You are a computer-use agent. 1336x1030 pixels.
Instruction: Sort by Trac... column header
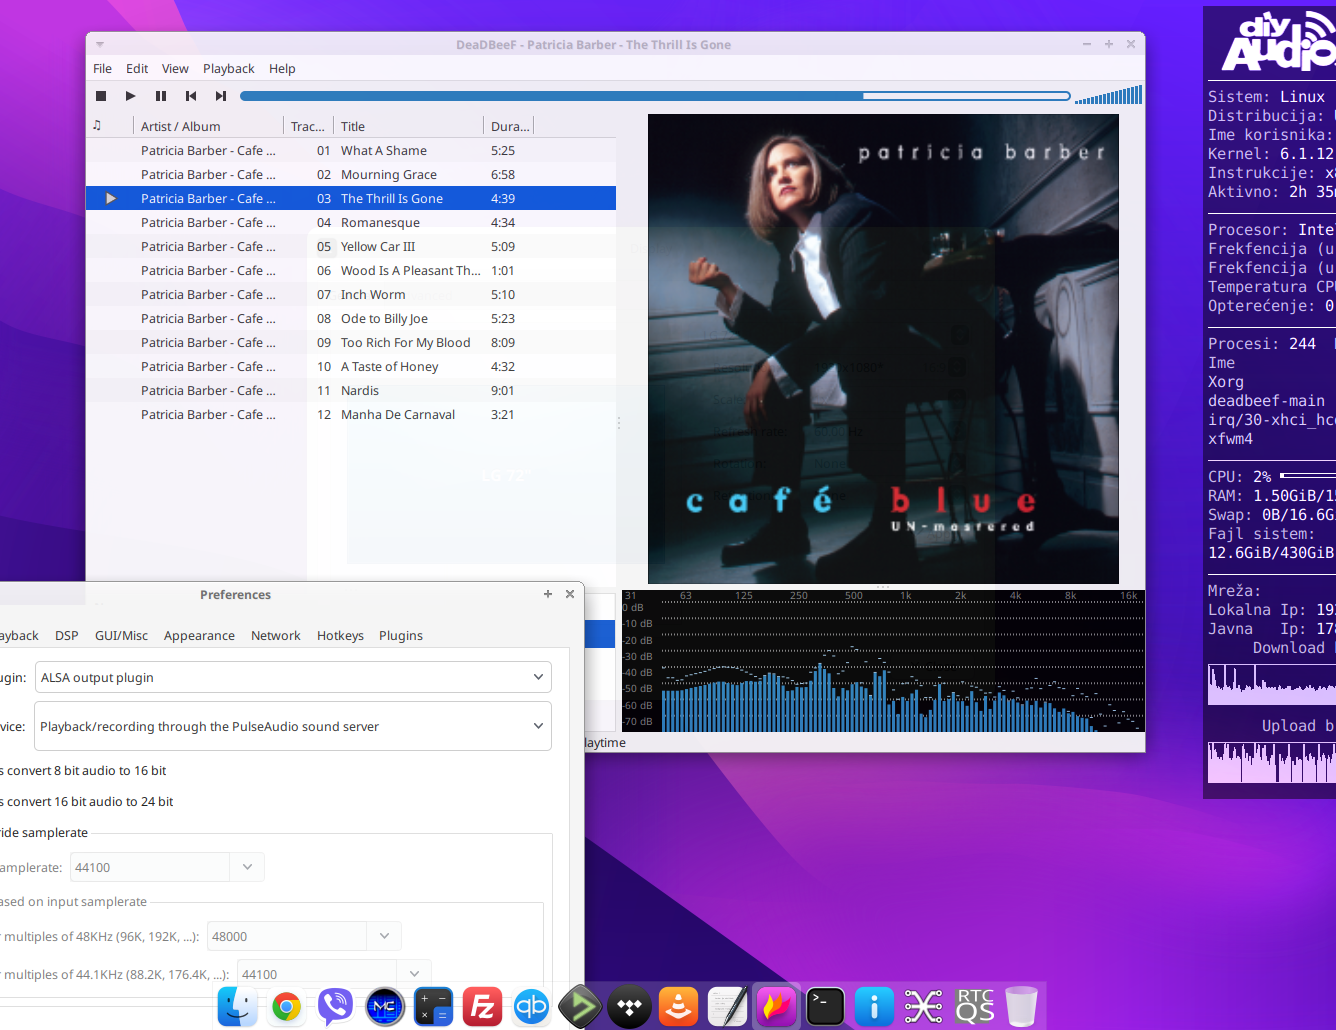[308, 126]
